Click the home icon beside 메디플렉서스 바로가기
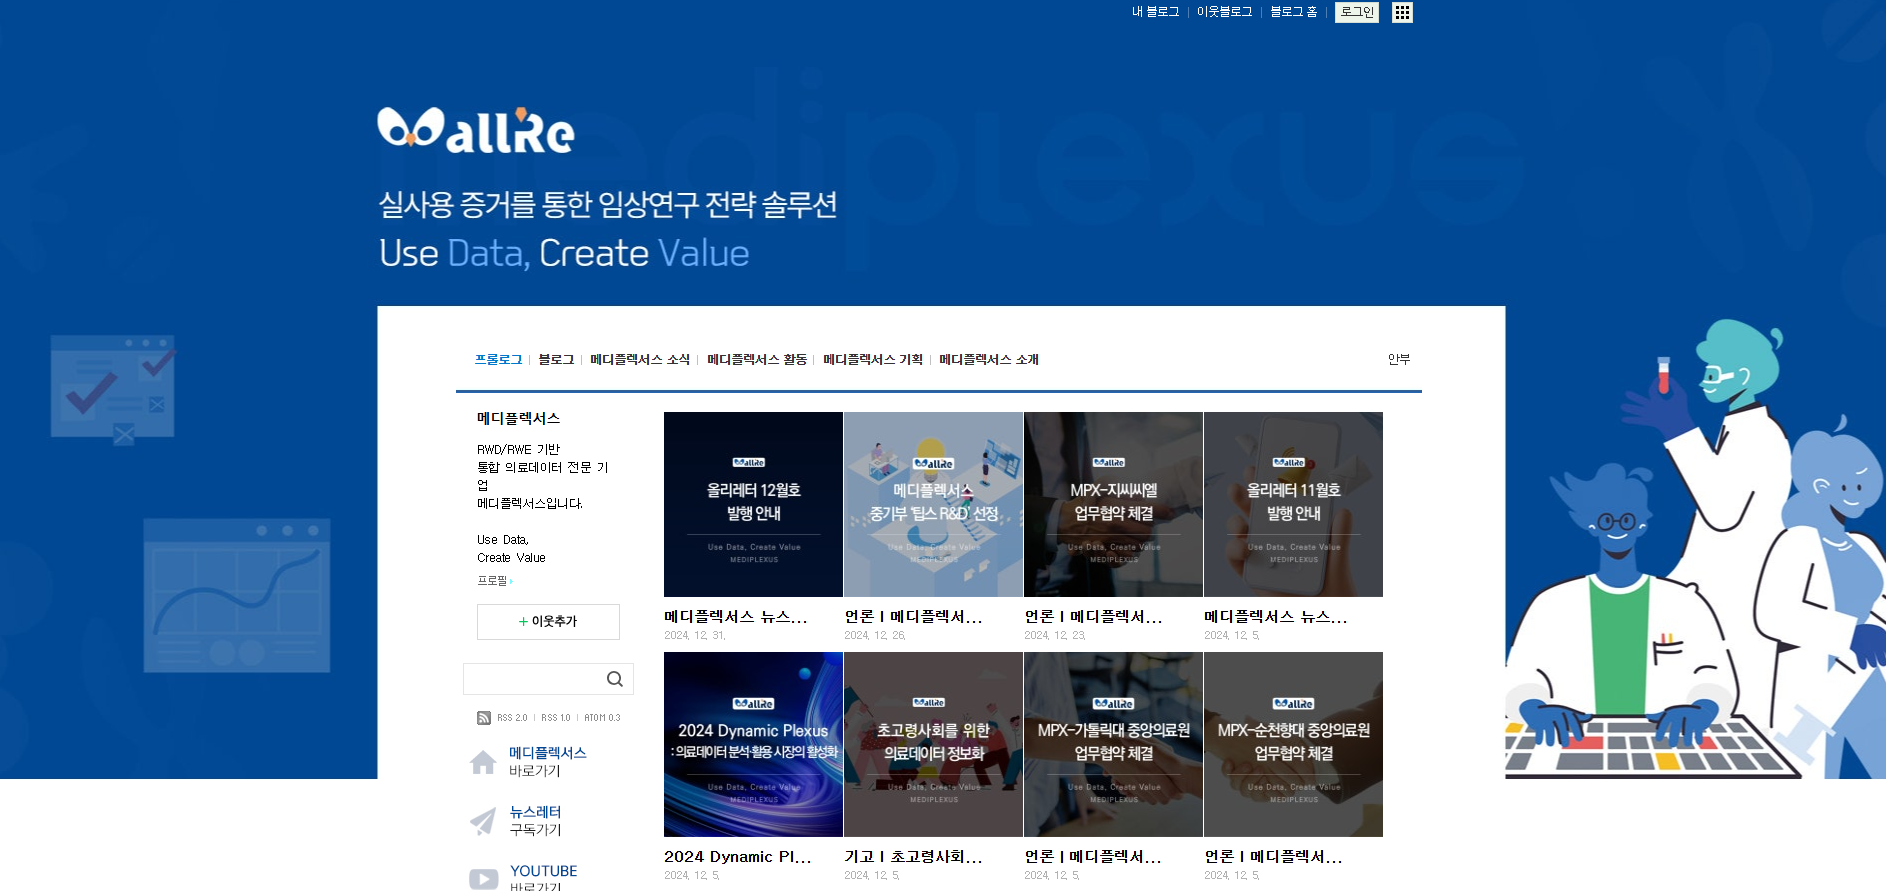This screenshot has height=891, width=1886. click(x=483, y=762)
